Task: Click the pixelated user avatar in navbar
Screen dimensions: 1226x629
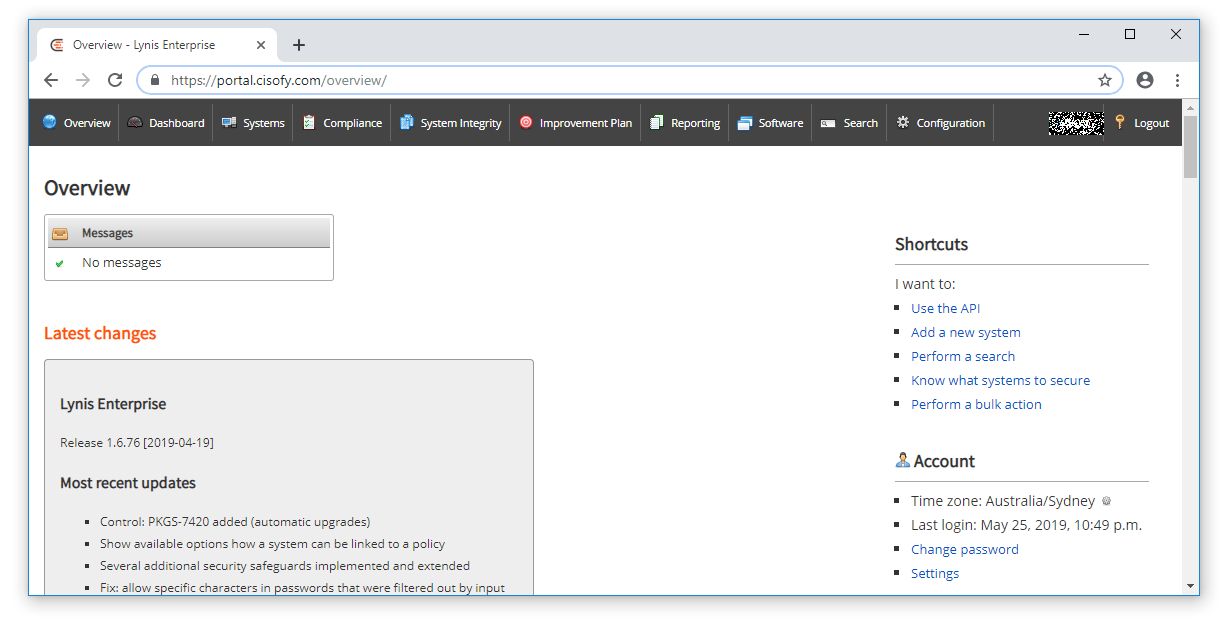Action: [1076, 122]
